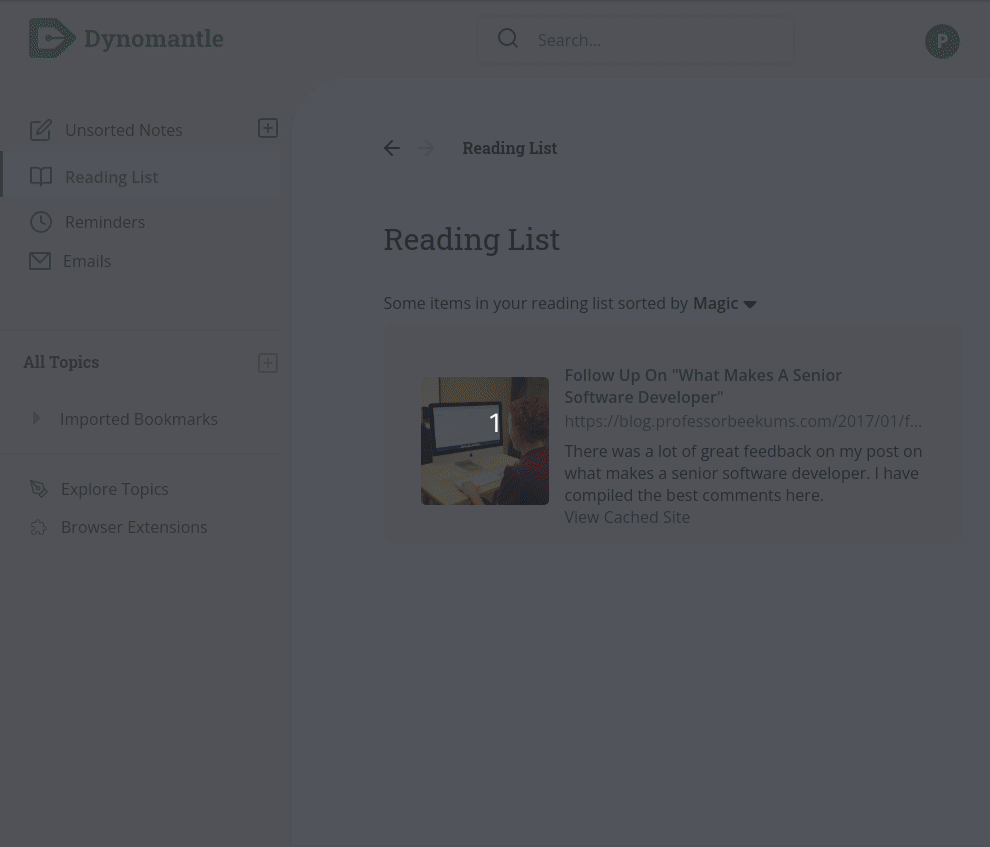990x847 pixels.
Task: Open the professorbeekums blog URL
Action: [x=742, y=421]
